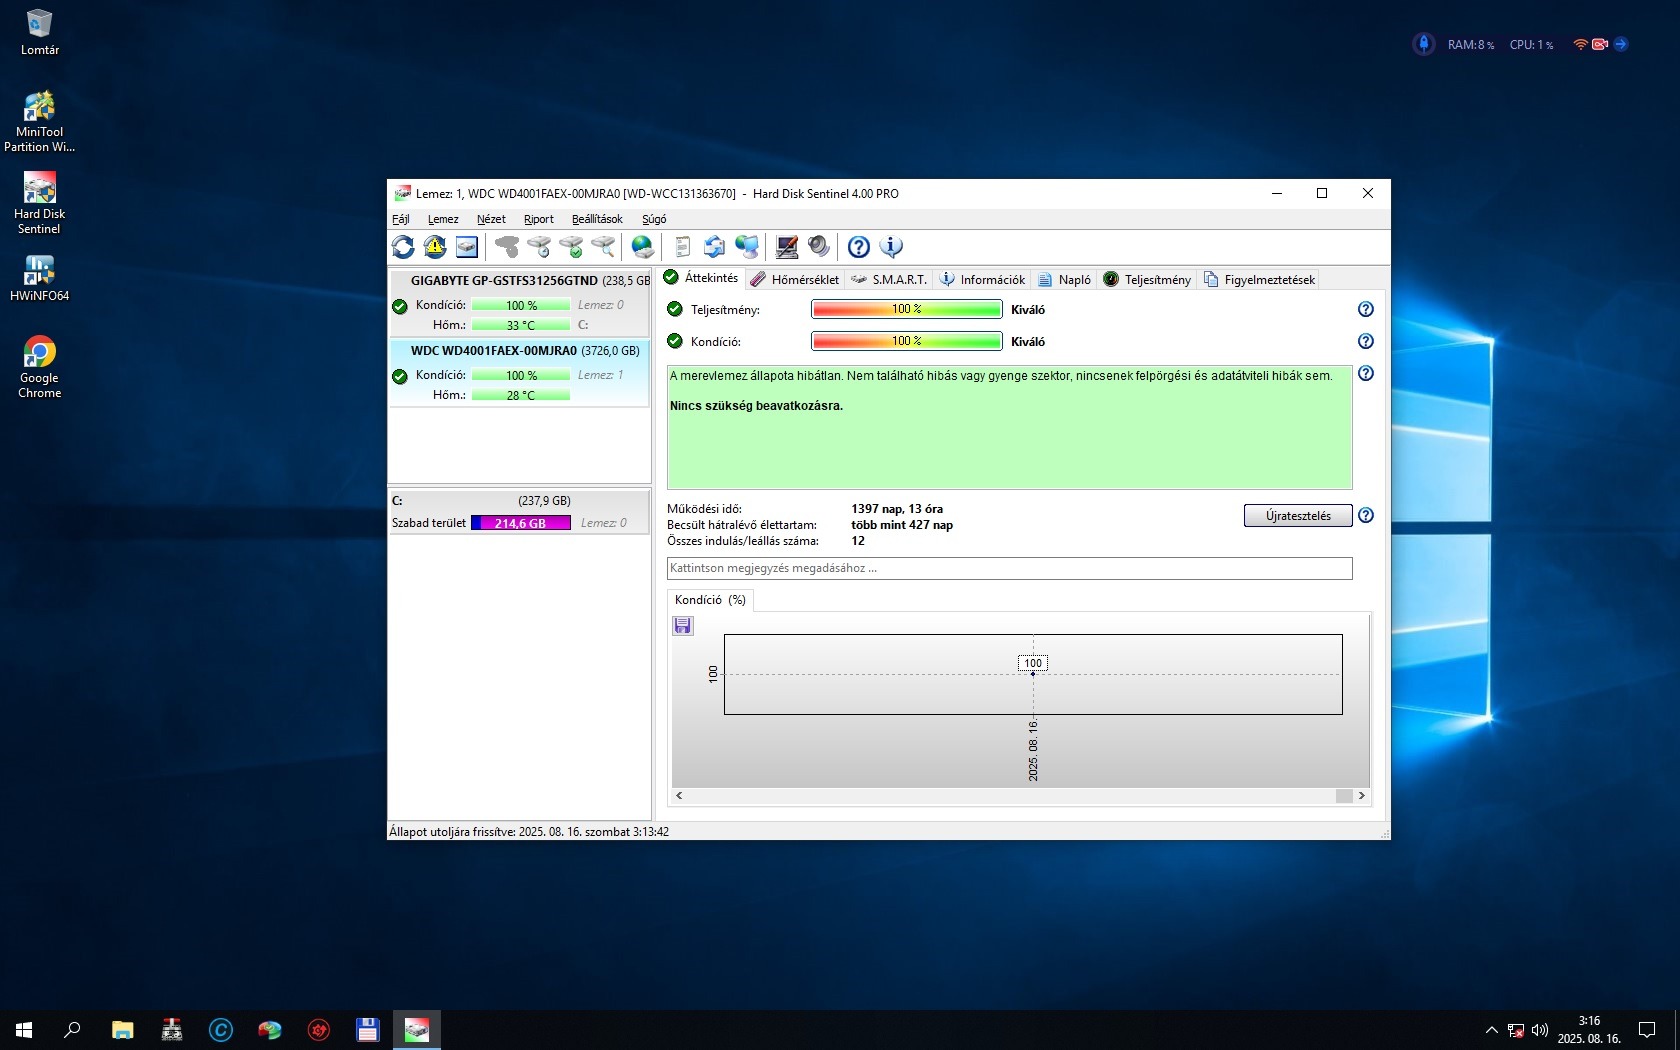Click the refresh disk status toolbar icon

coord(403,247)
